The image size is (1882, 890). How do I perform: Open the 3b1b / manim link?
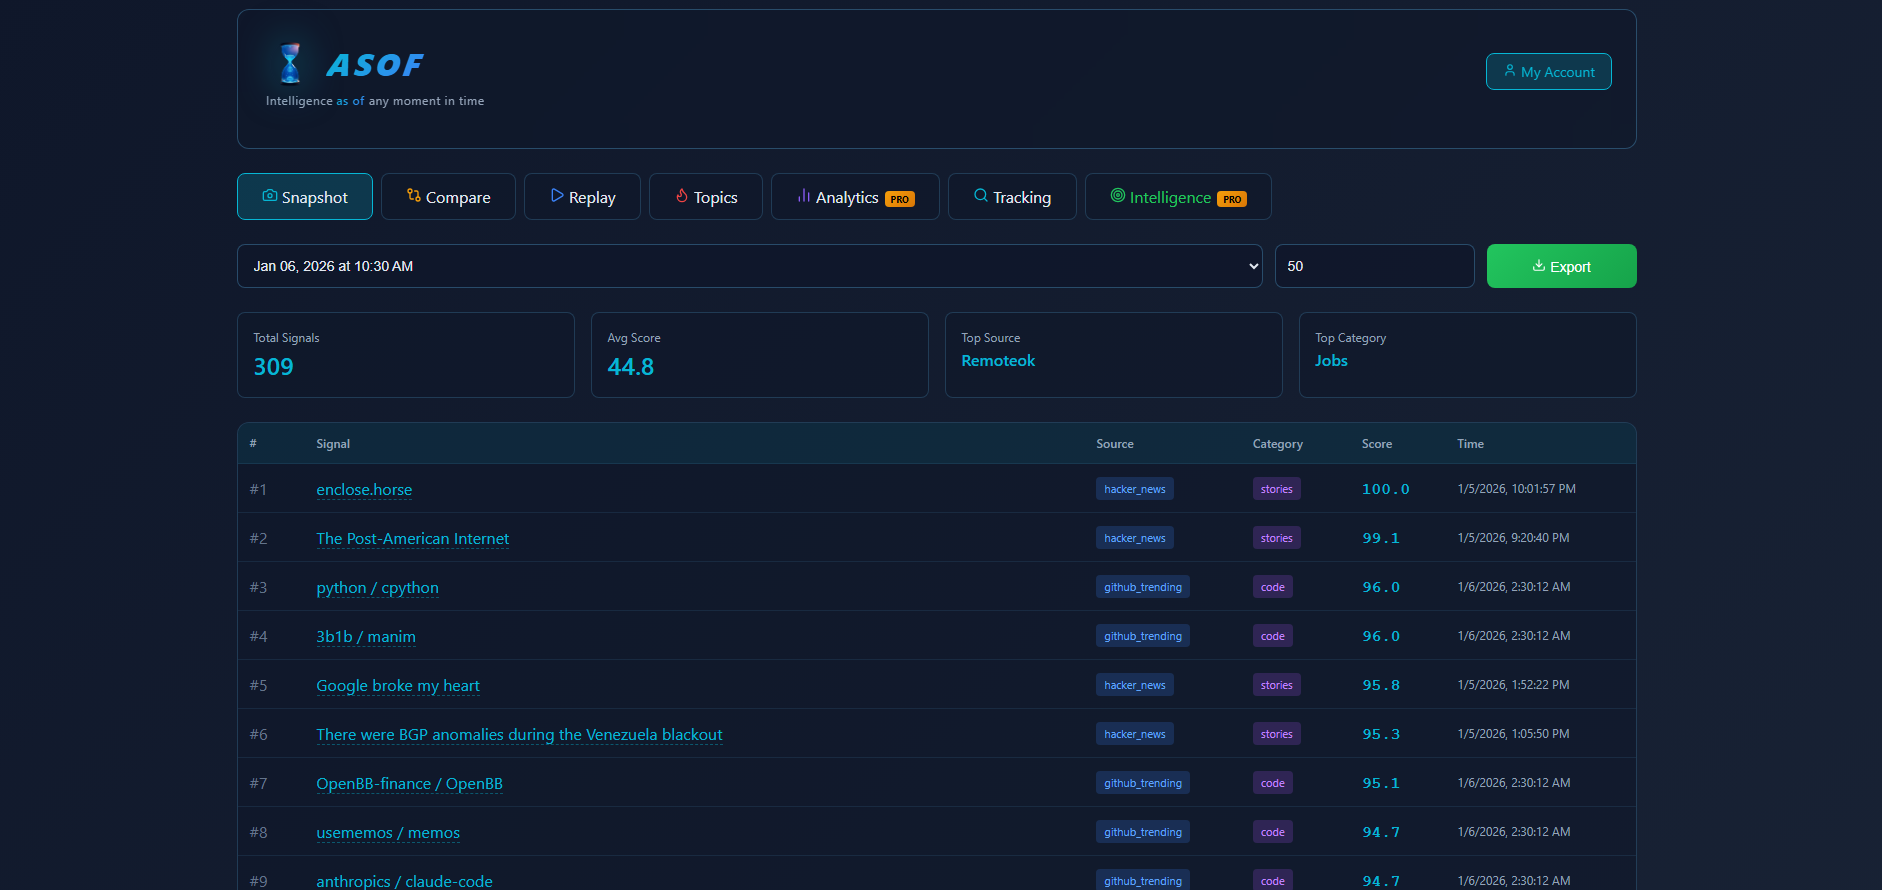coord(366,637)
